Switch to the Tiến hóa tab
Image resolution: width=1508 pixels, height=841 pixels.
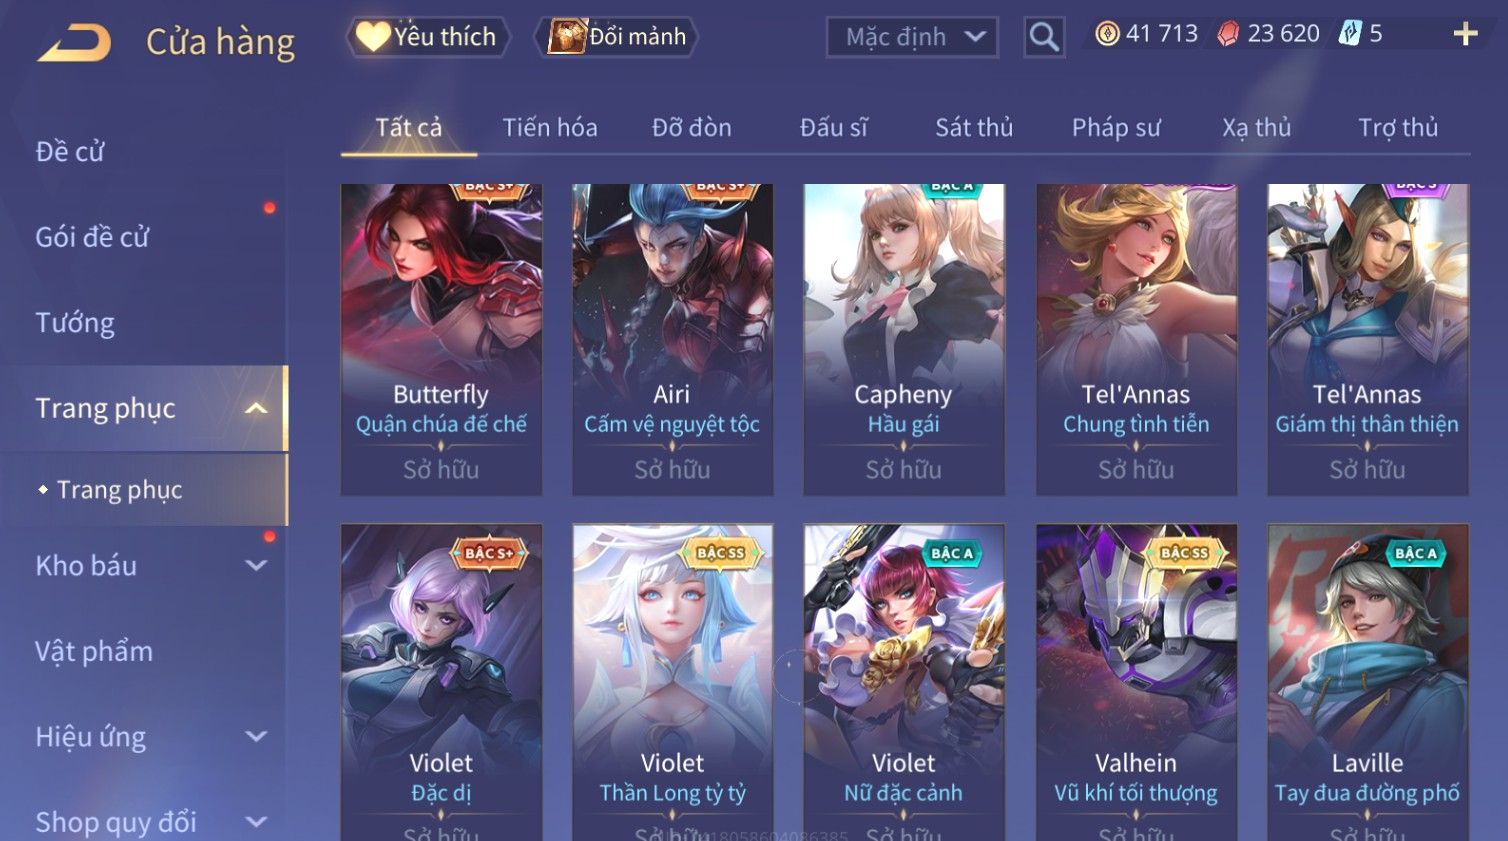coord(550,128)
